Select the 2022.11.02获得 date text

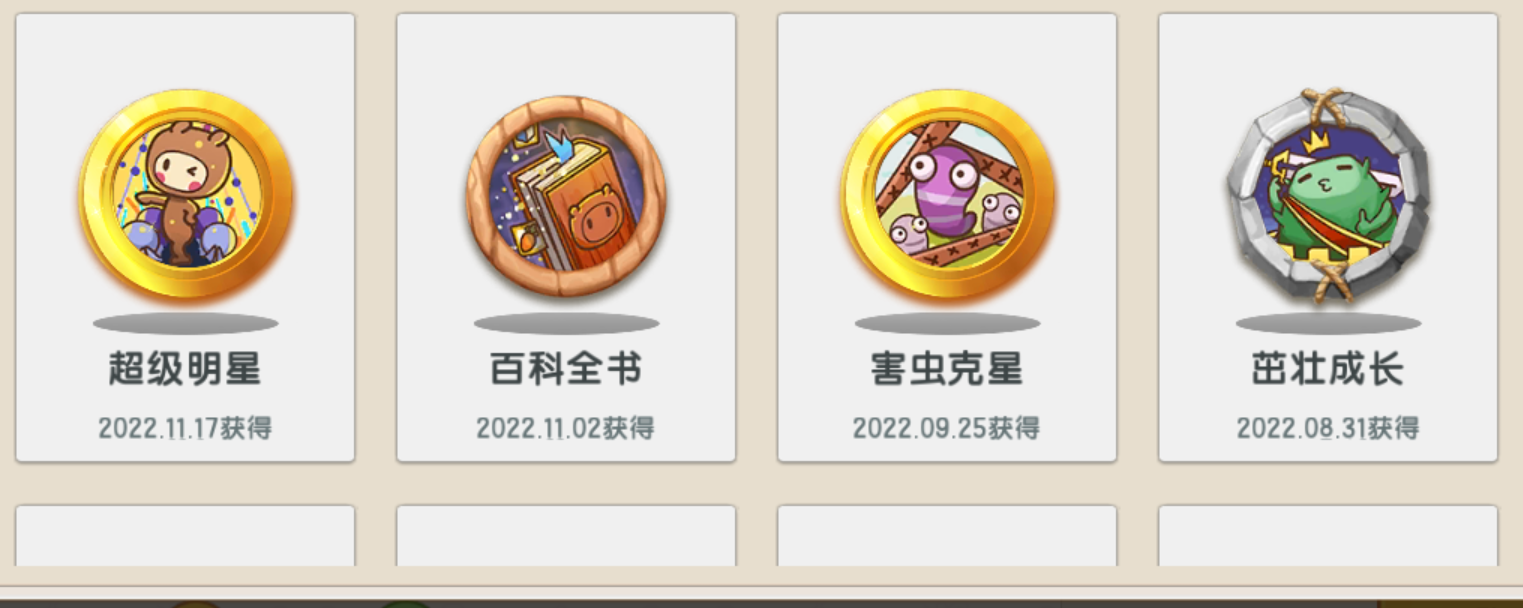click(x=566, y=428)
